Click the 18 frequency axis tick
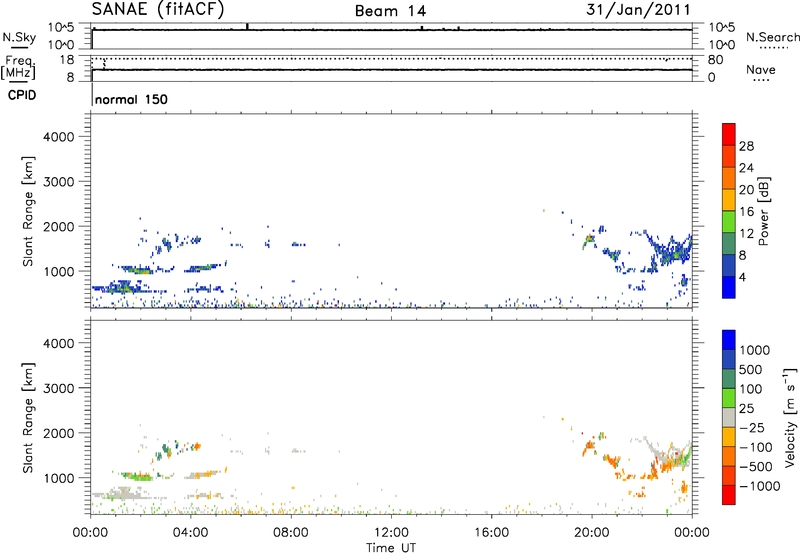This screenshot has height=554, width=800. (x=66, y=60)
